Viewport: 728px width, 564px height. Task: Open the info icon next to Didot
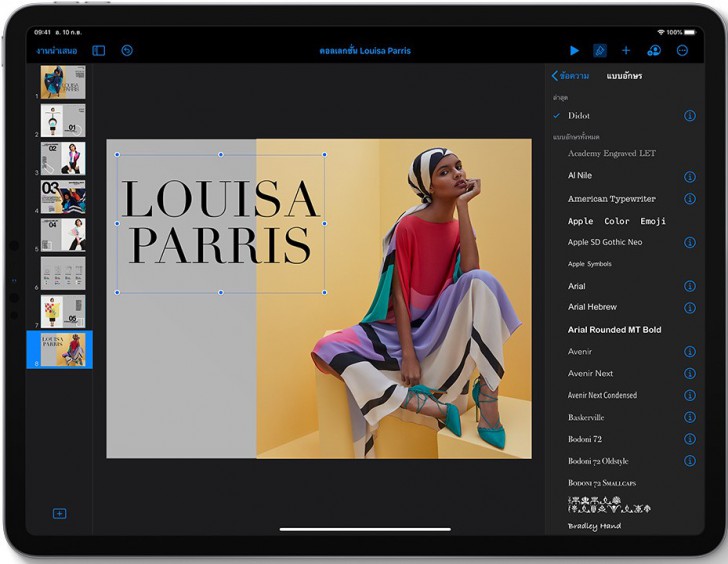(689, 116)
